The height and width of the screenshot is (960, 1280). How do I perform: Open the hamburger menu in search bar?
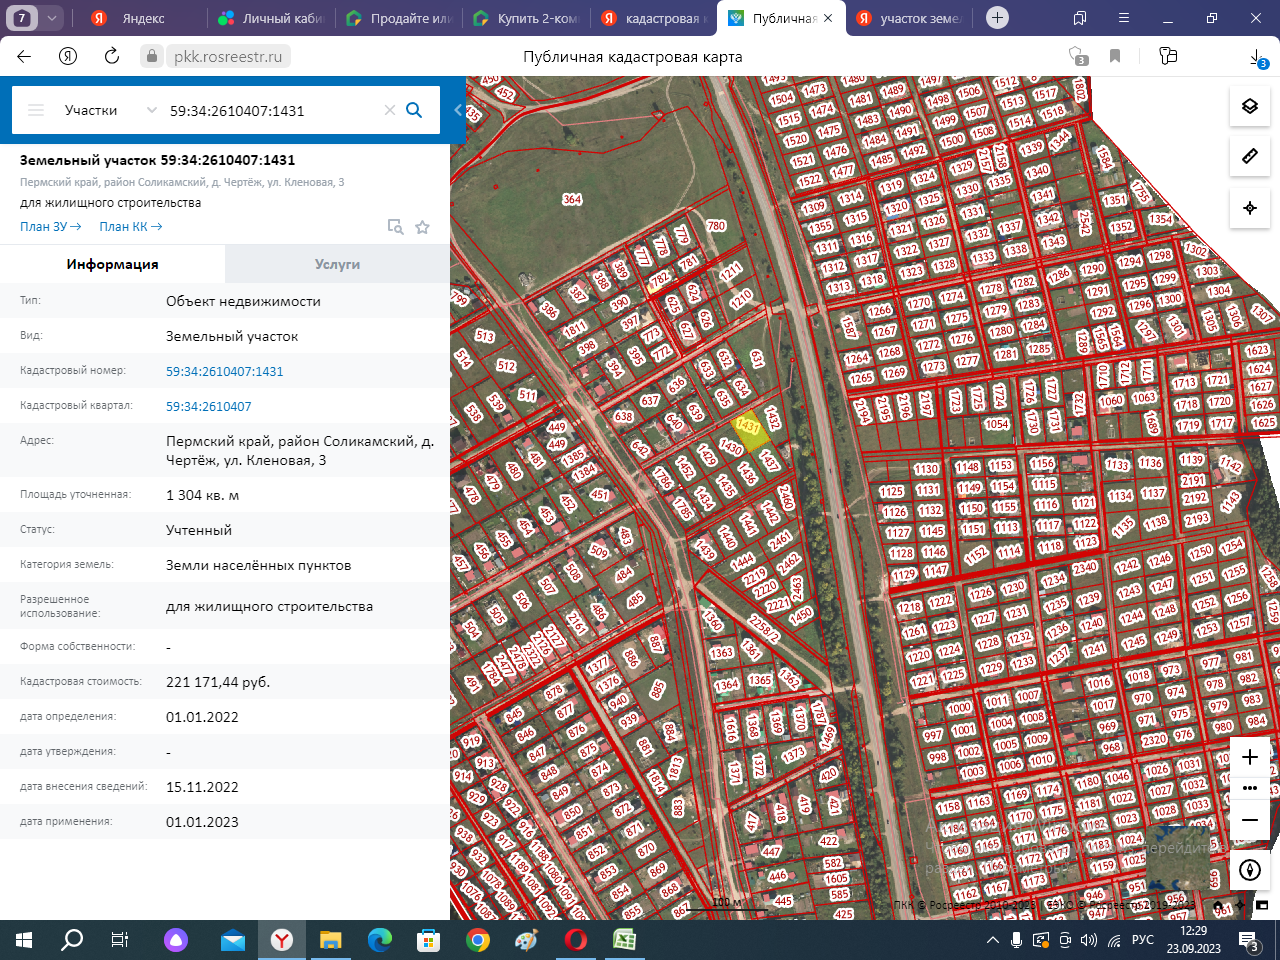[36, 110]
